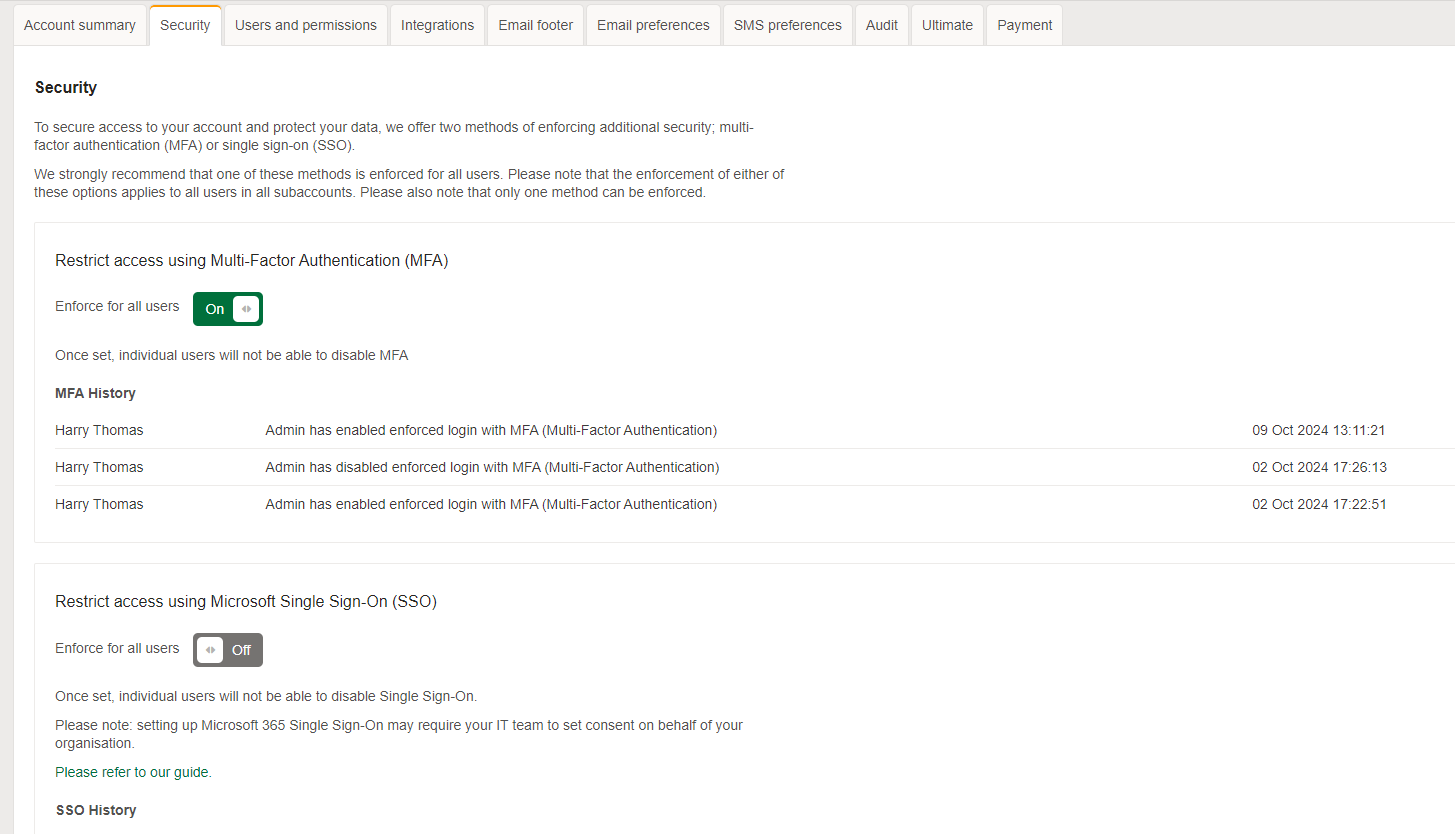Click Harry Thomas in the first MFA history row
Viewport: 1455px width, 834px height.
[99, 430]
